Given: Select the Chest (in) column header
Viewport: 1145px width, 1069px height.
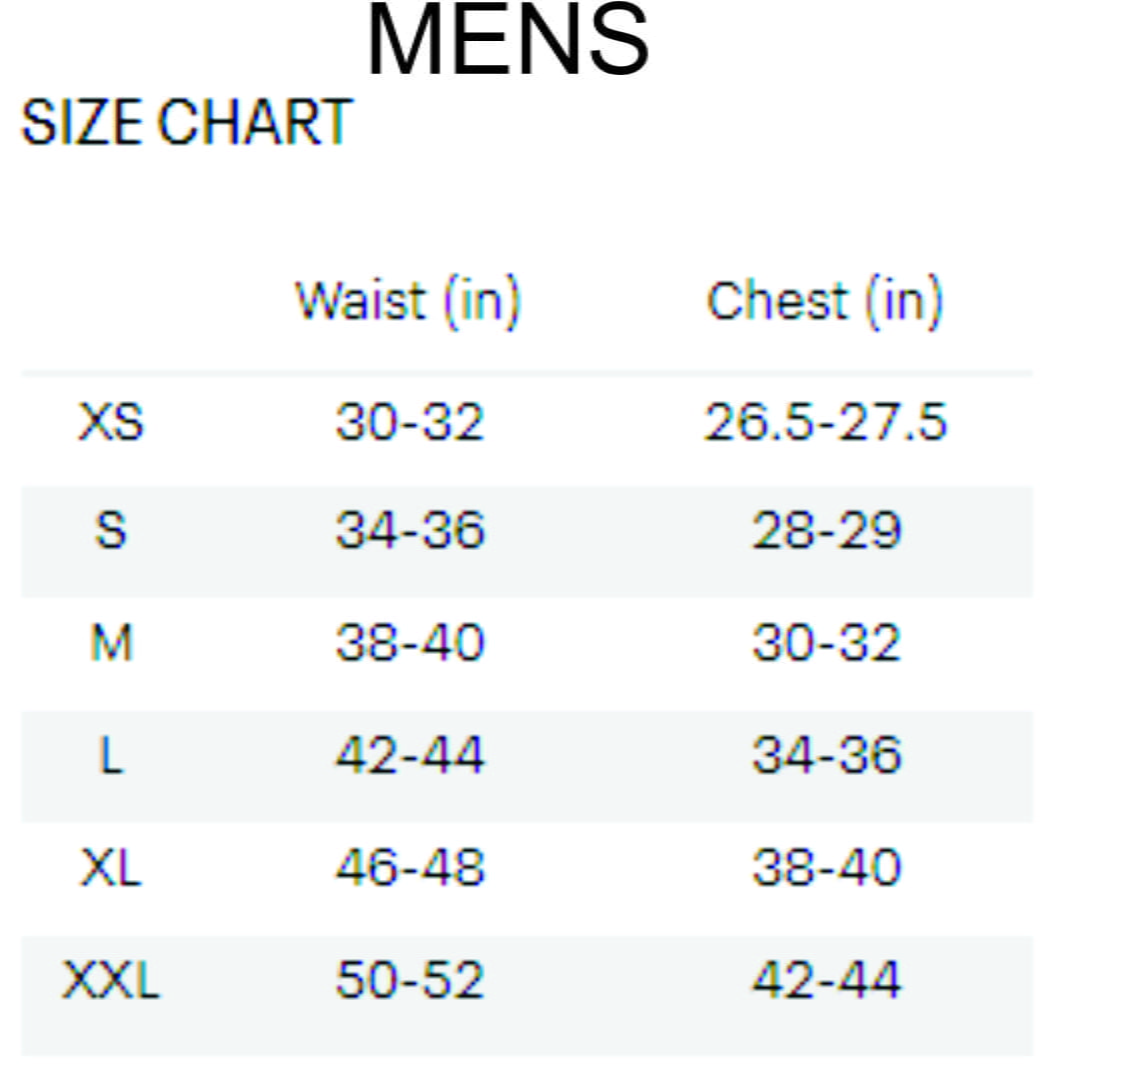Looking at the screenshot, I should click(825, 300).
